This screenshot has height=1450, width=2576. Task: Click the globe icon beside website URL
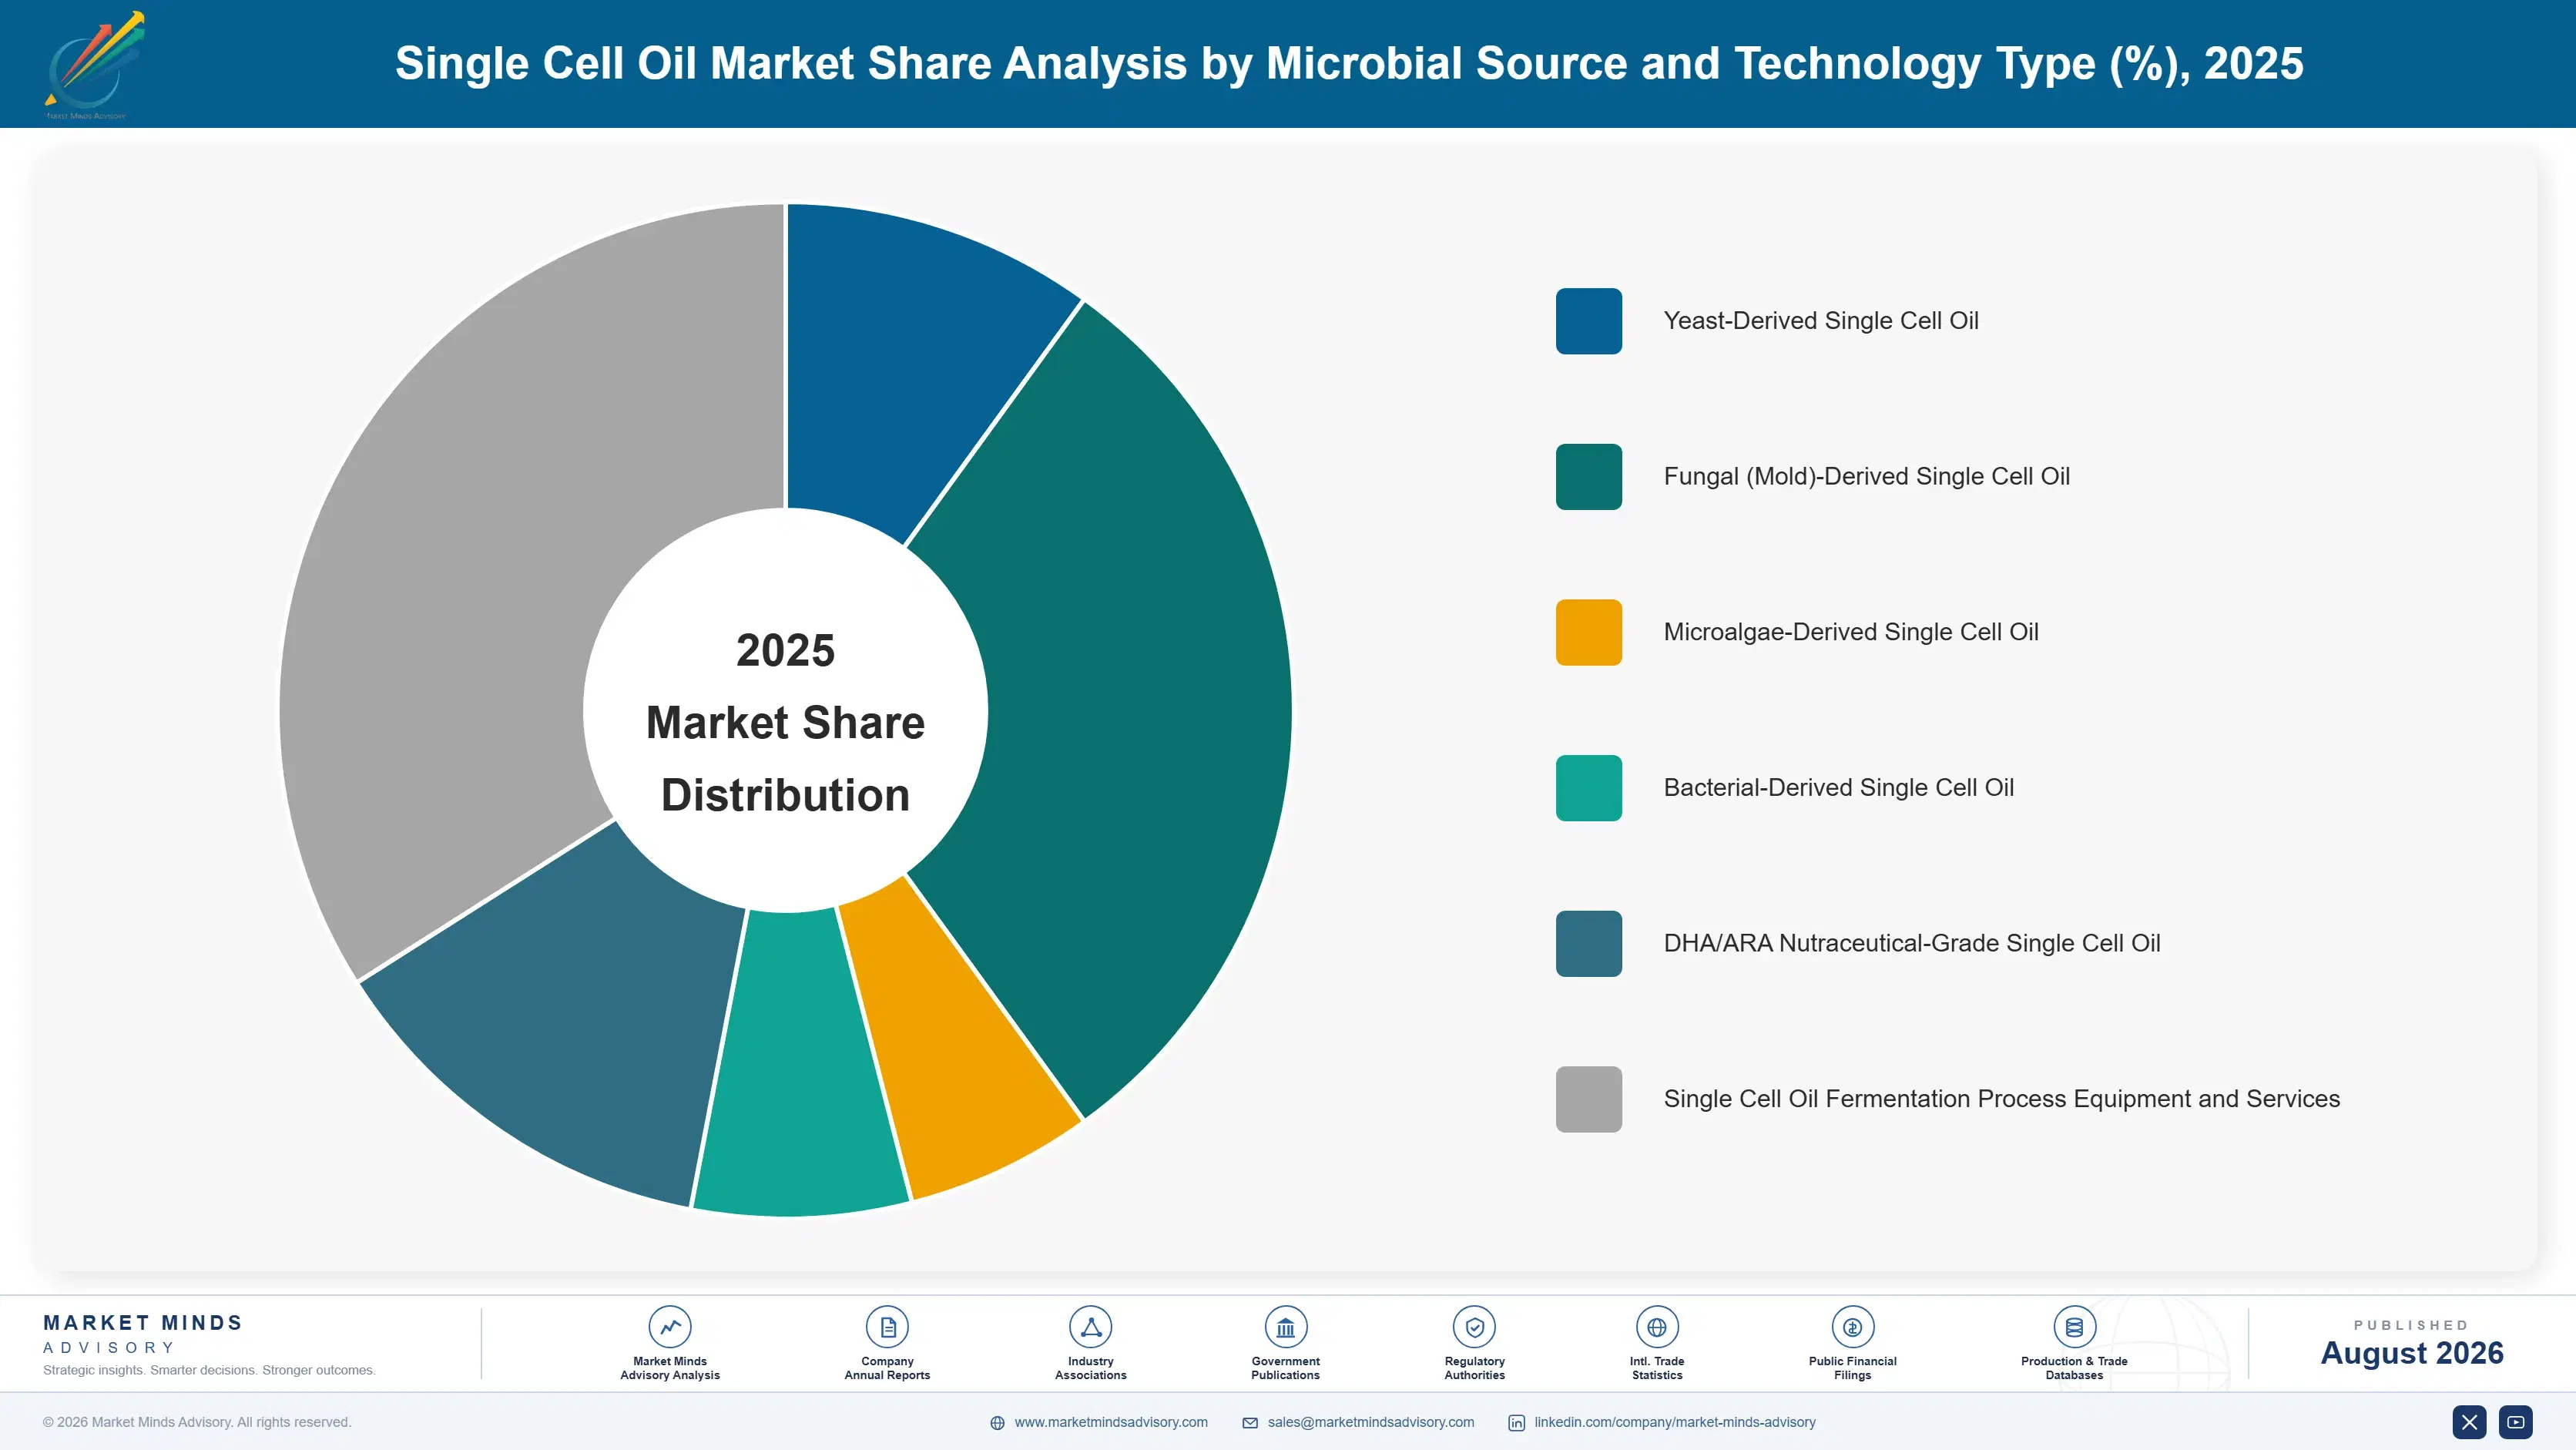pyautogui.click(x=997, y=1423)
